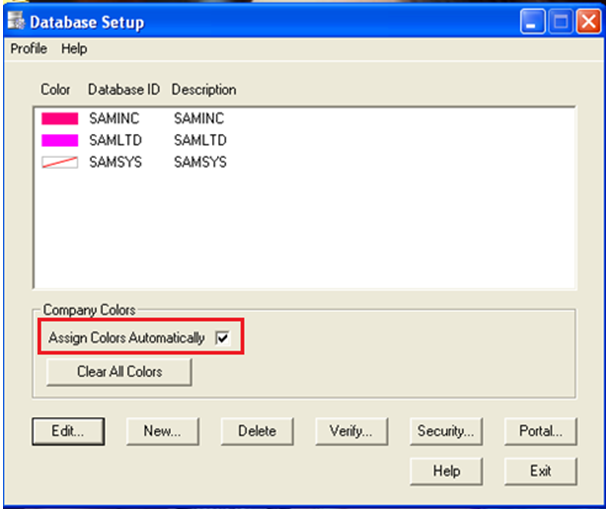Click the Exit button
The width and height of the screenshot is (607, 509).
(541, 471)
